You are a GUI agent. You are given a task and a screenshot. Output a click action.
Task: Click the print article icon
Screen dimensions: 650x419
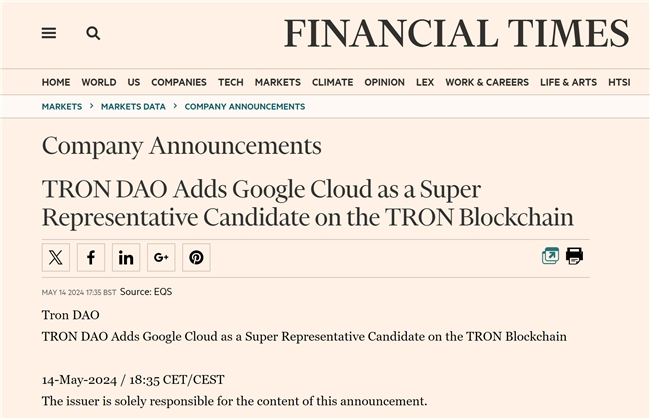coord(574,256)
